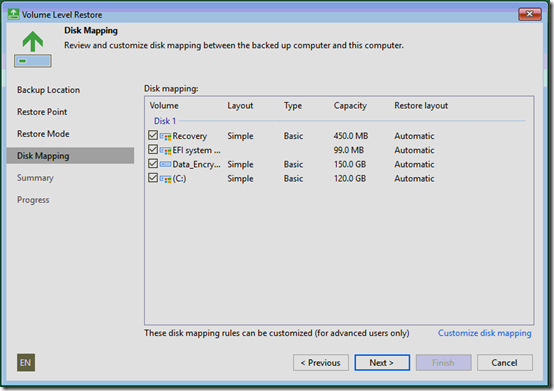Click the Restore layout column header

(x=421, y=106)
